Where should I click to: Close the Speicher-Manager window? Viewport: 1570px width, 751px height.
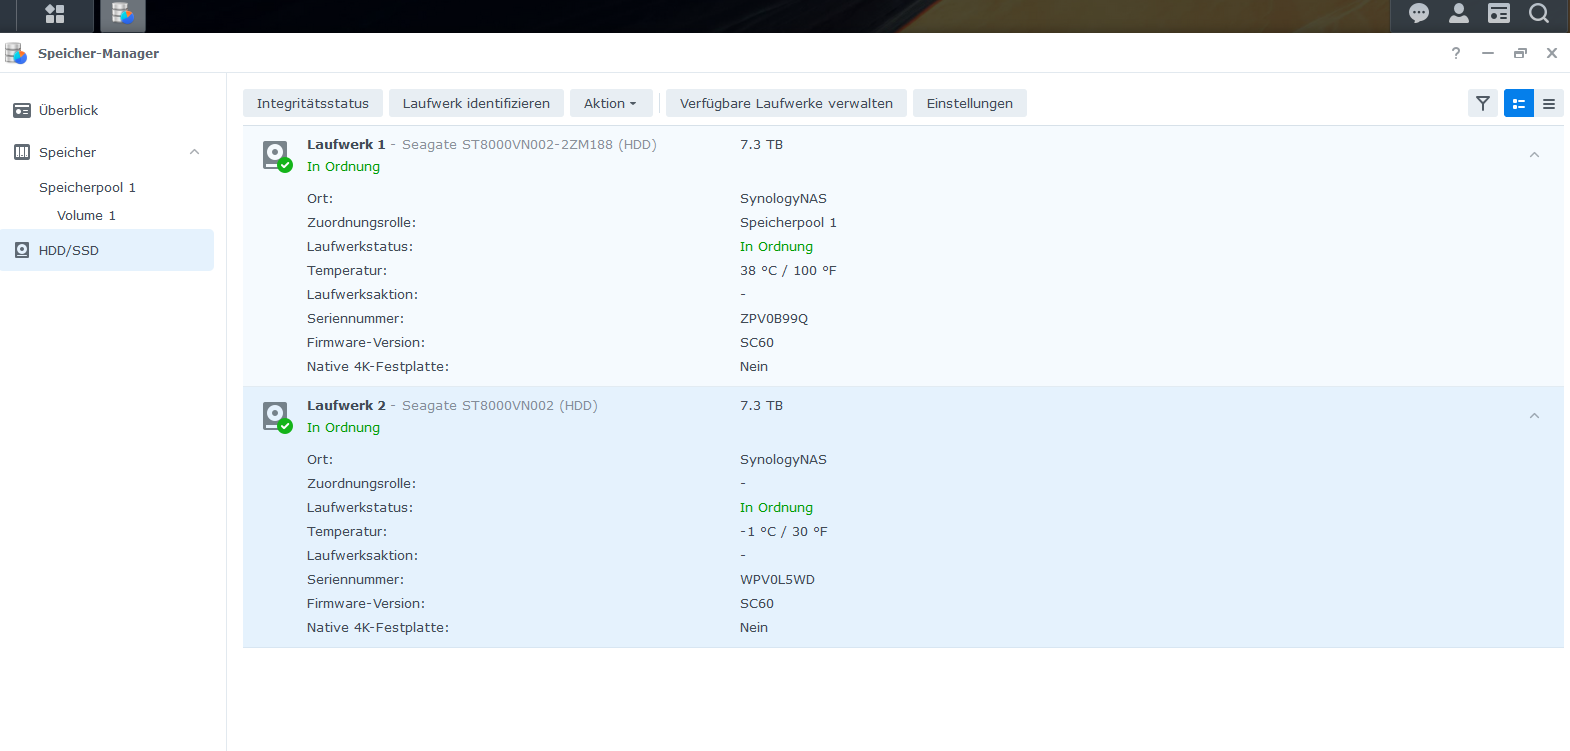click(x=1552, y=53)
